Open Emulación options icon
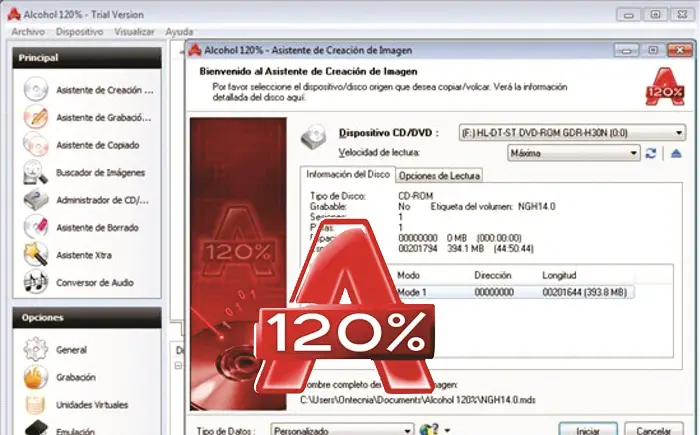This screenshot has width=700, height=435. click(36, 428)
